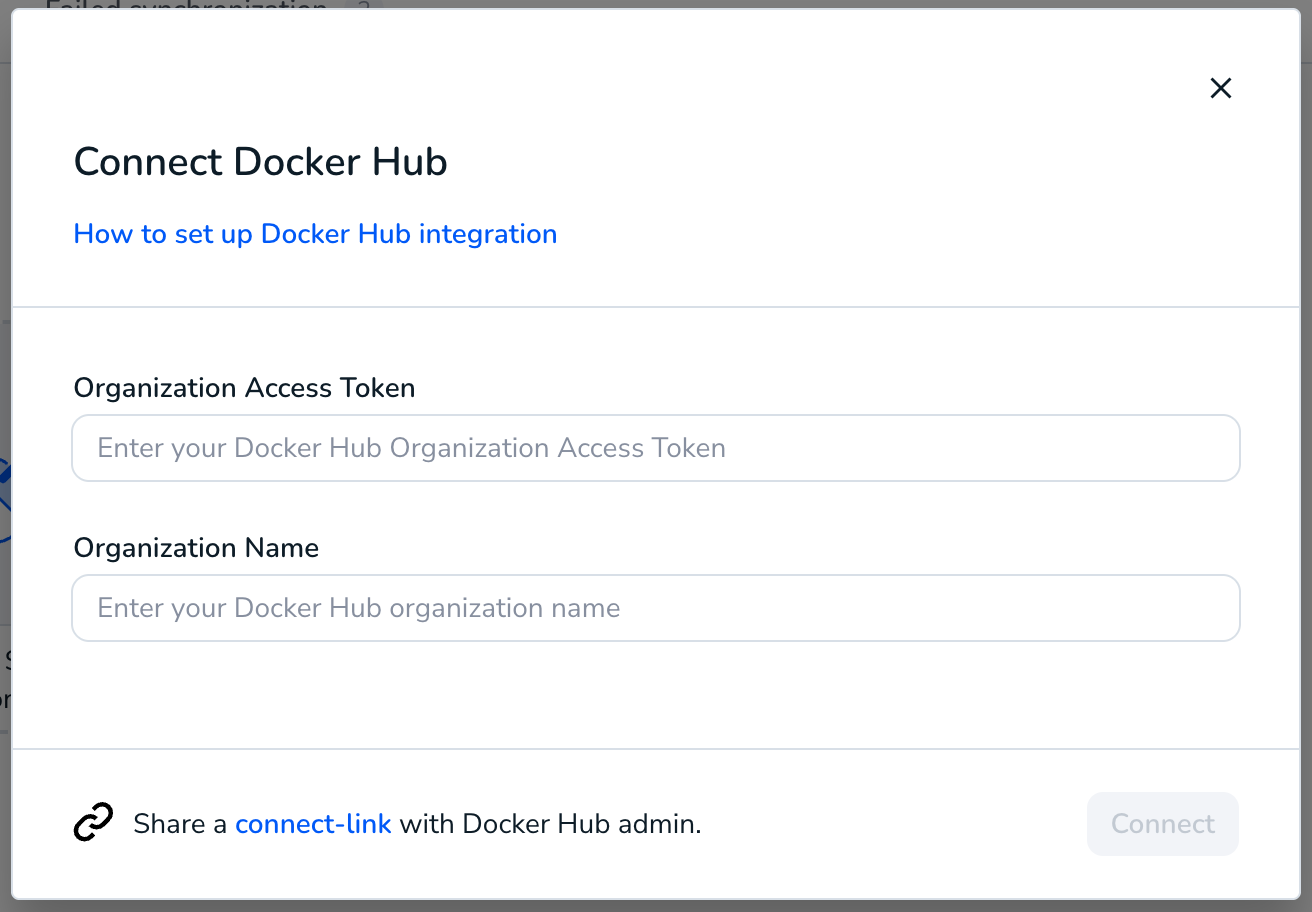Viewport: 1312px width, 912px height.
Task: Click the chain link icon
Action: pyautogui.click(x=94, y=823)
